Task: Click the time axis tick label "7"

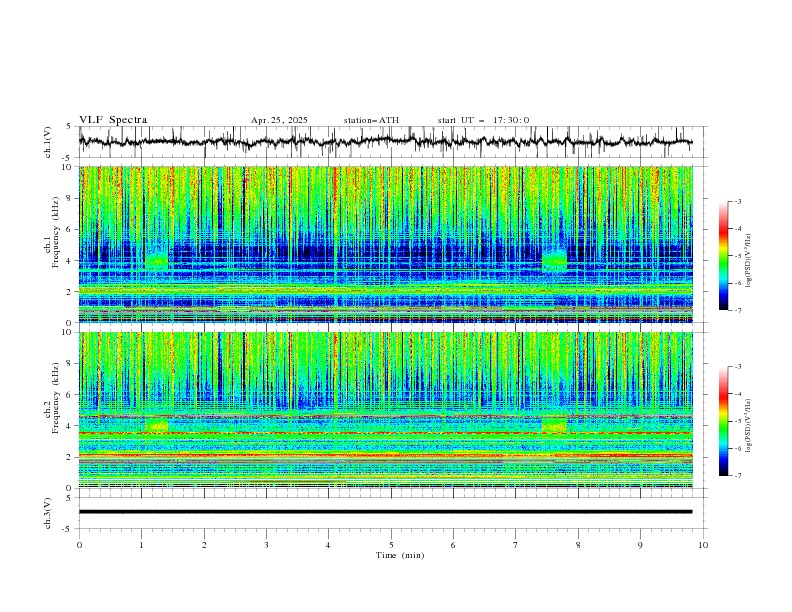Action: pos(516,545)
